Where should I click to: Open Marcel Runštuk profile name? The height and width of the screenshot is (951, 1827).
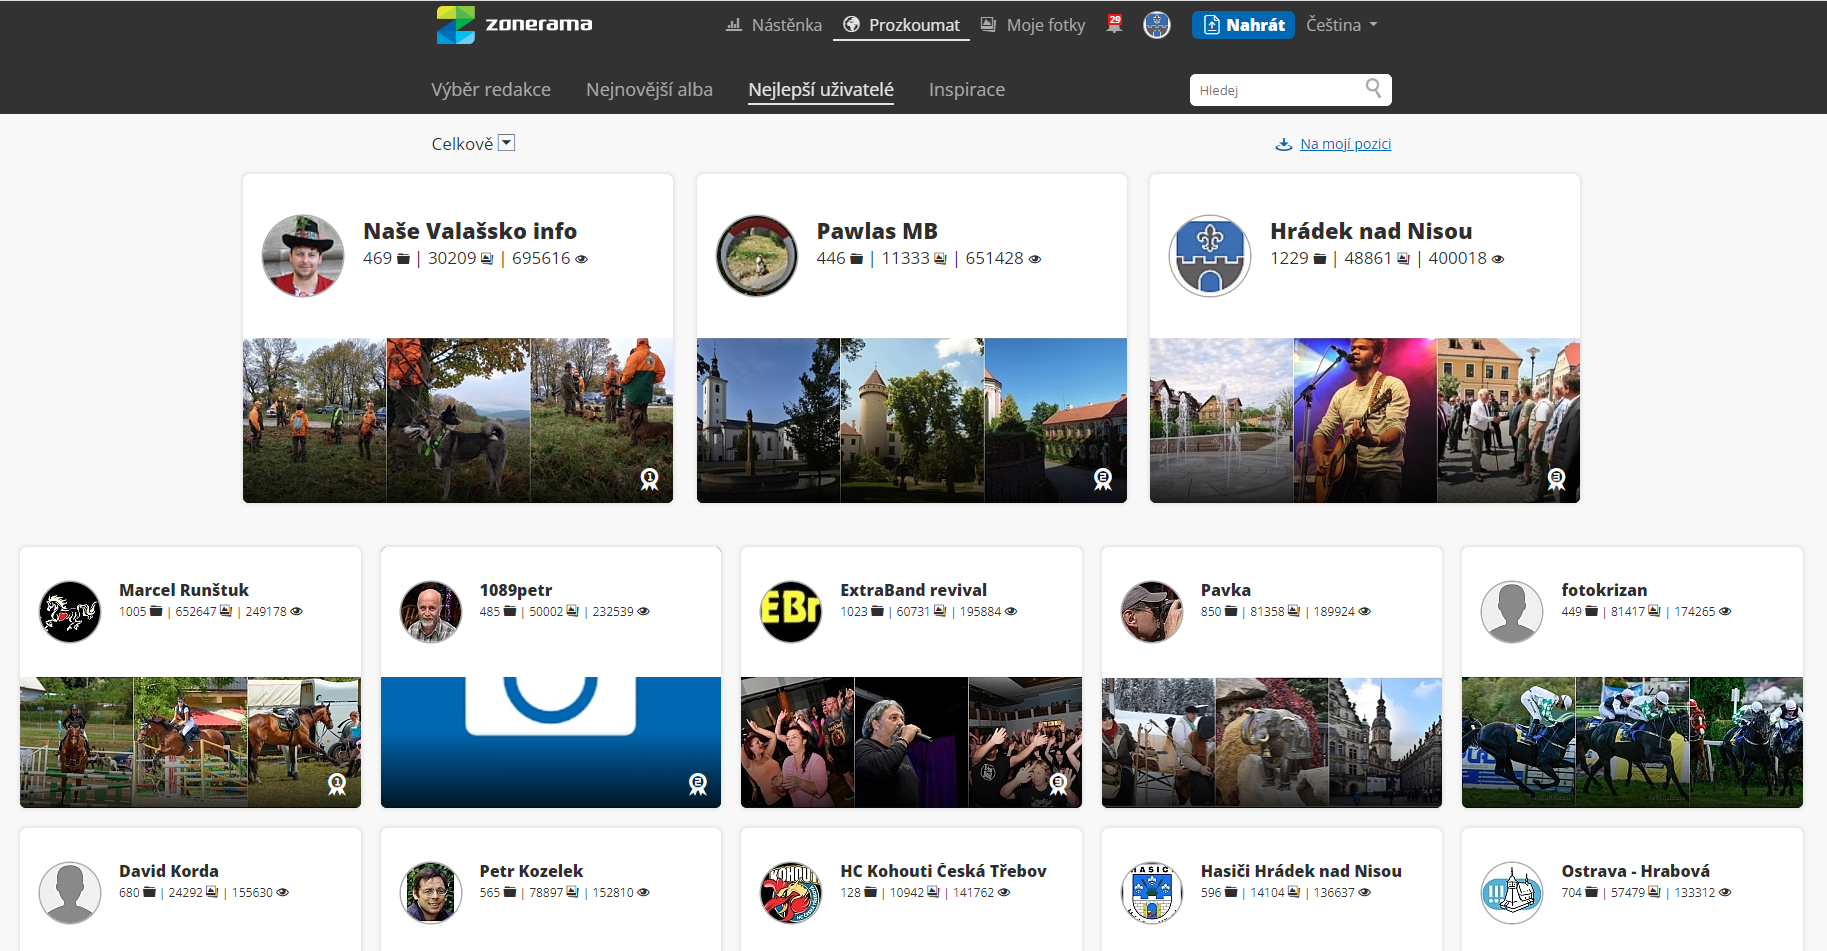184,590
